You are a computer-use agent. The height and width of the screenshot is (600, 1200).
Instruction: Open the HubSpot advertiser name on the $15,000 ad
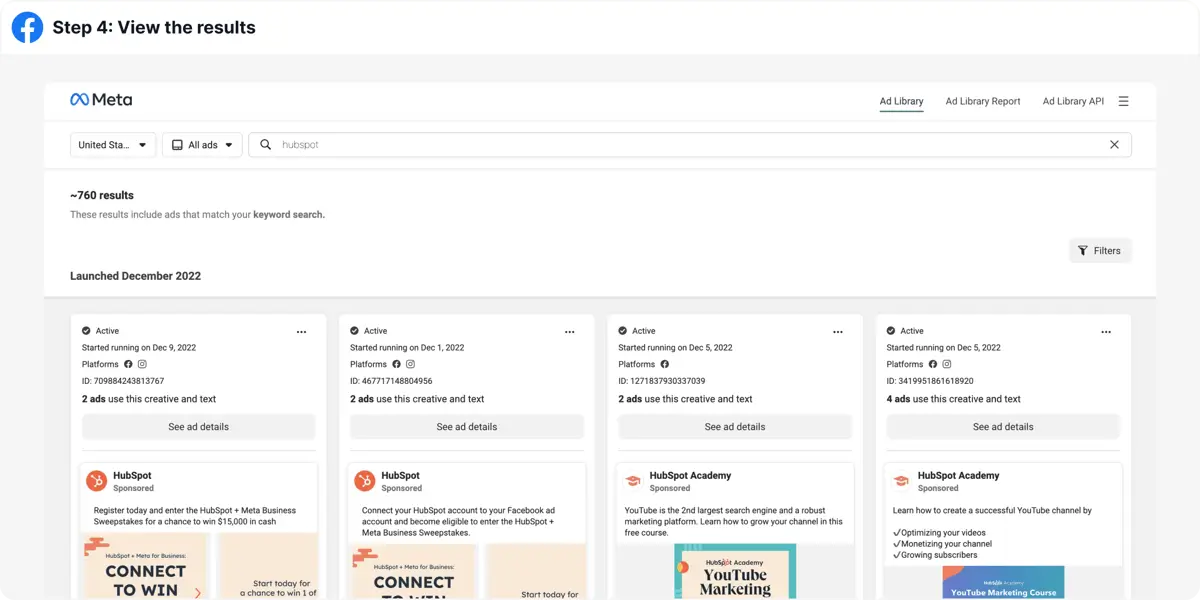(133, 476)
